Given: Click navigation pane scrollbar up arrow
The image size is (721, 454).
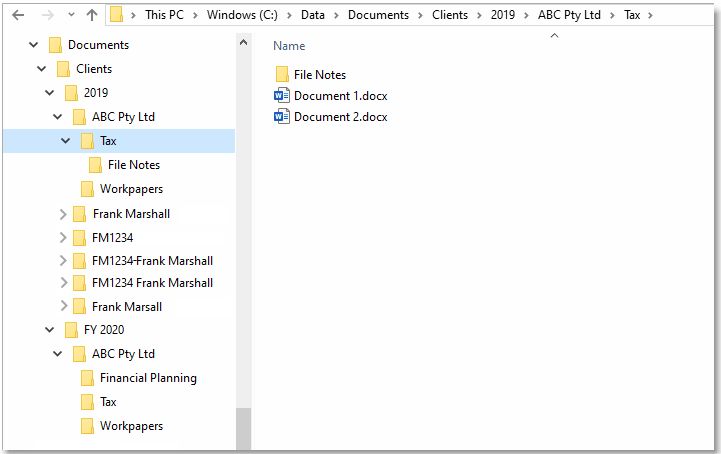Looking at the screenshot, I should coord(244,42).
